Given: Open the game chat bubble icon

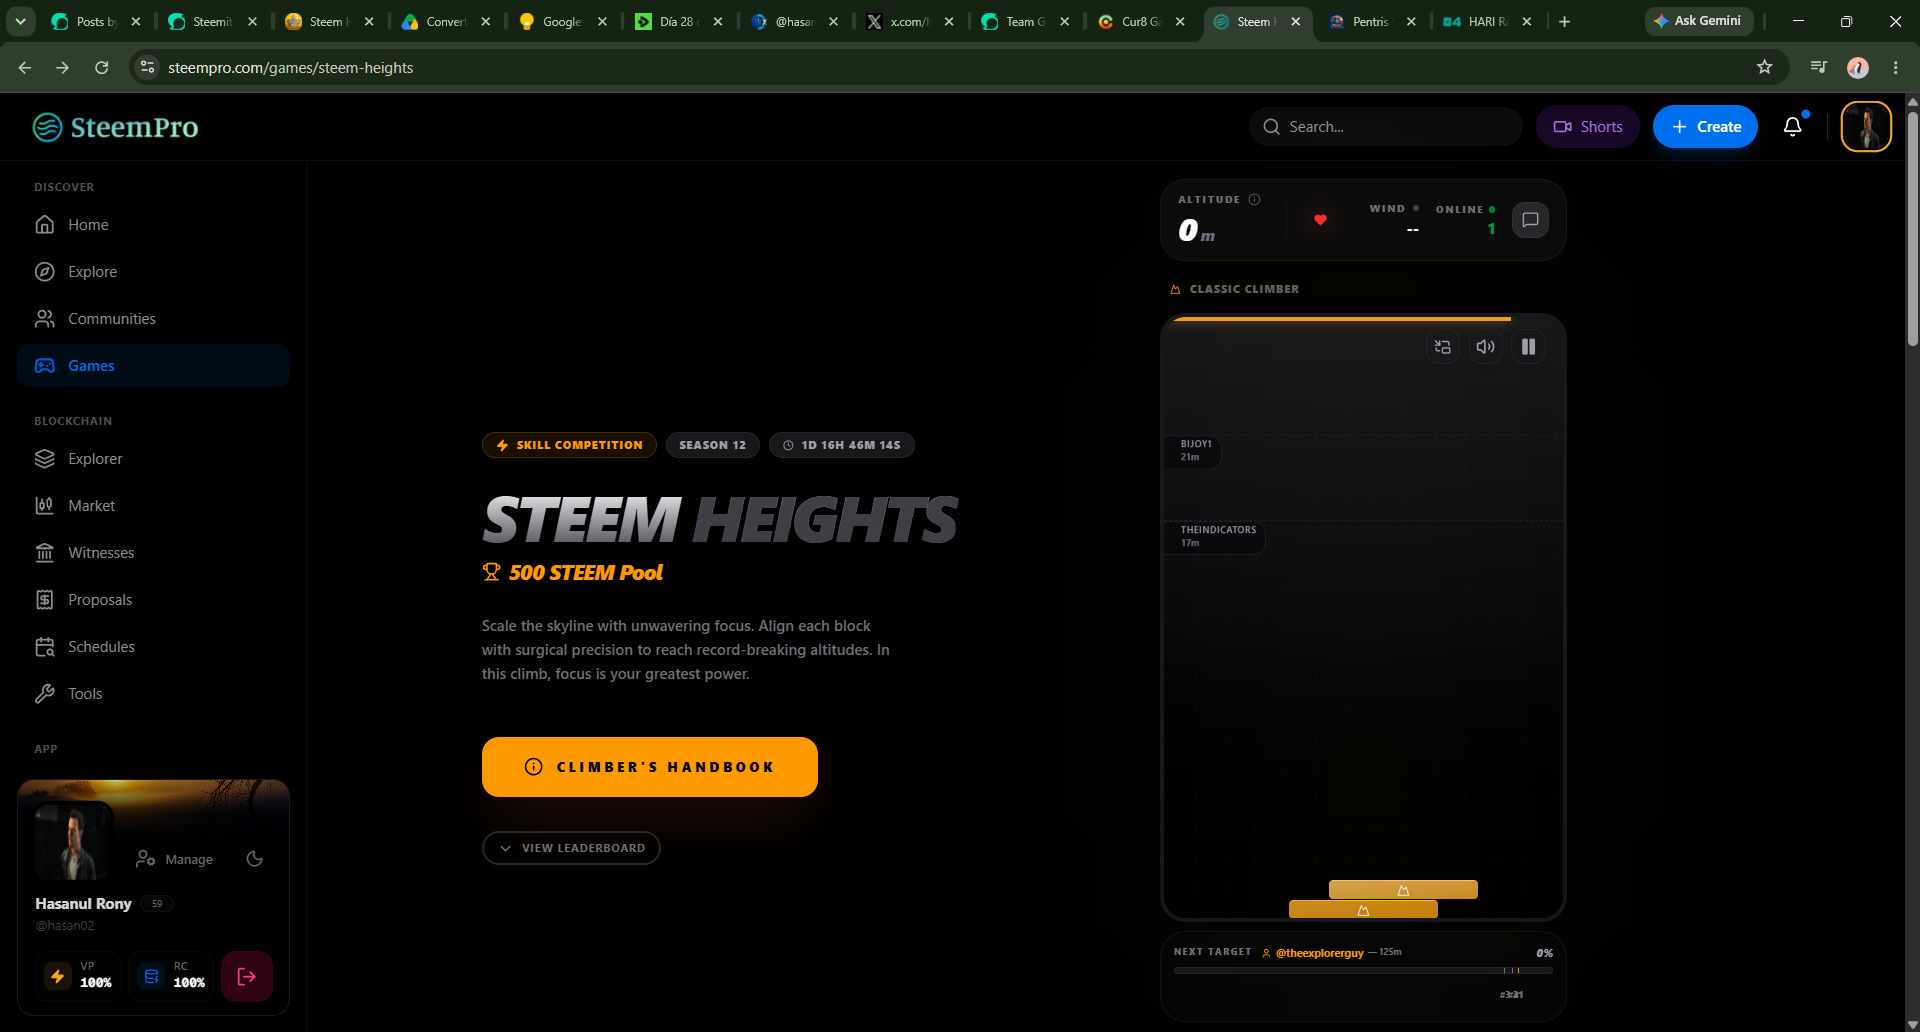Looking at the screenshot, I should [1530, 220].
